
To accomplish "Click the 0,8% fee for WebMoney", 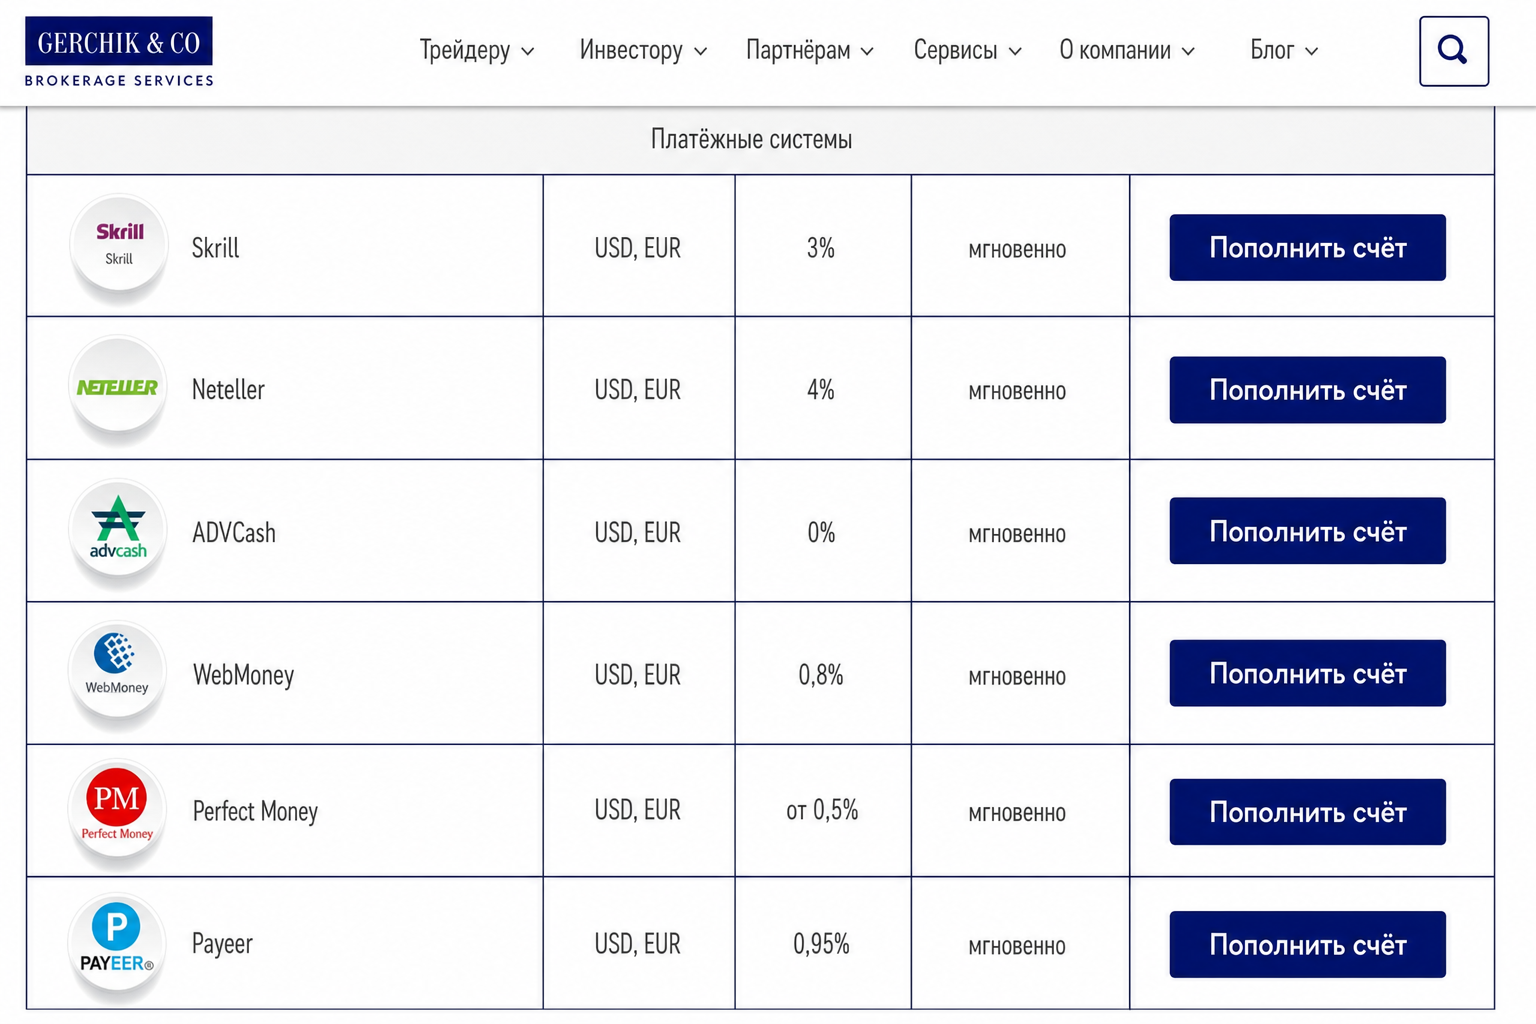I will (821, 675).
